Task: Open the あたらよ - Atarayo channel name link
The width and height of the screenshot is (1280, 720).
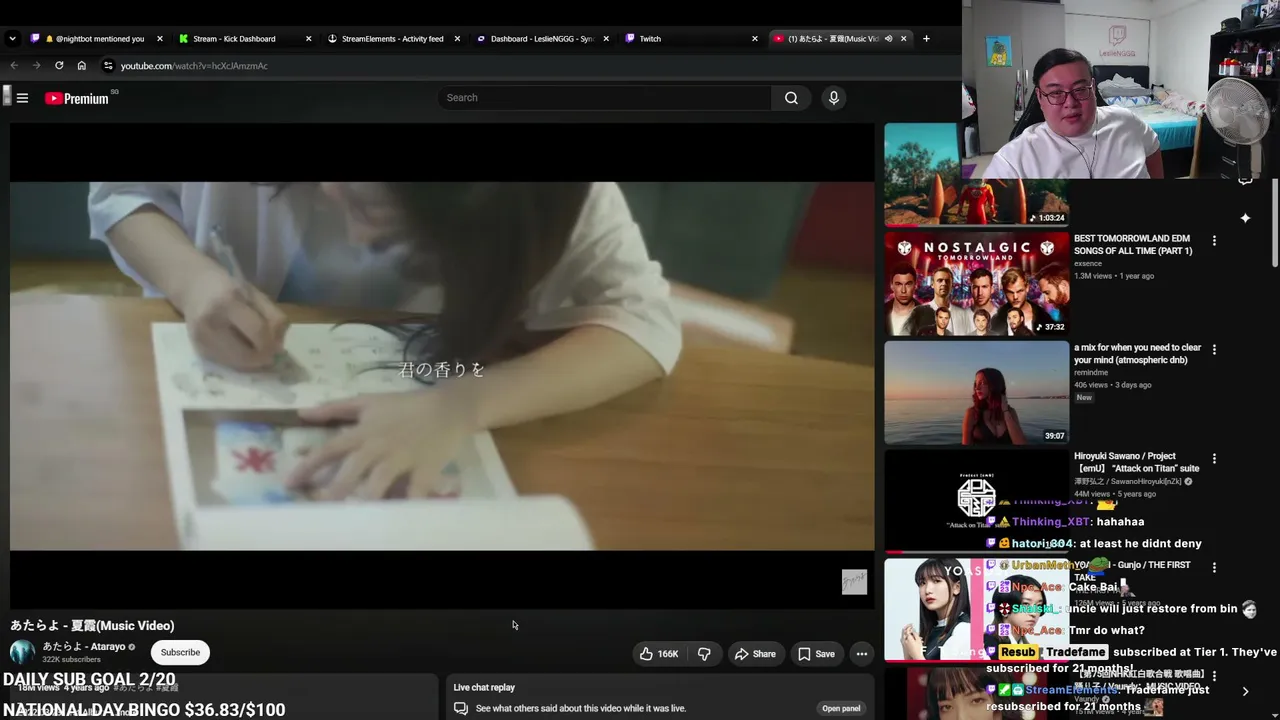Action: [84, 647]
